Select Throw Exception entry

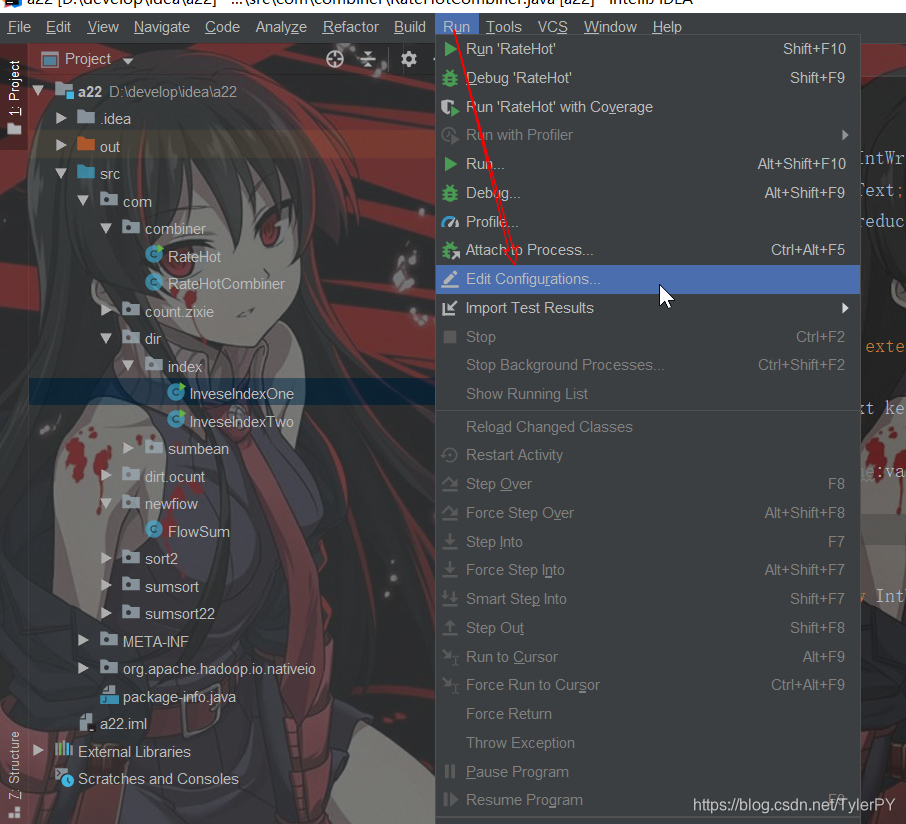648,743
